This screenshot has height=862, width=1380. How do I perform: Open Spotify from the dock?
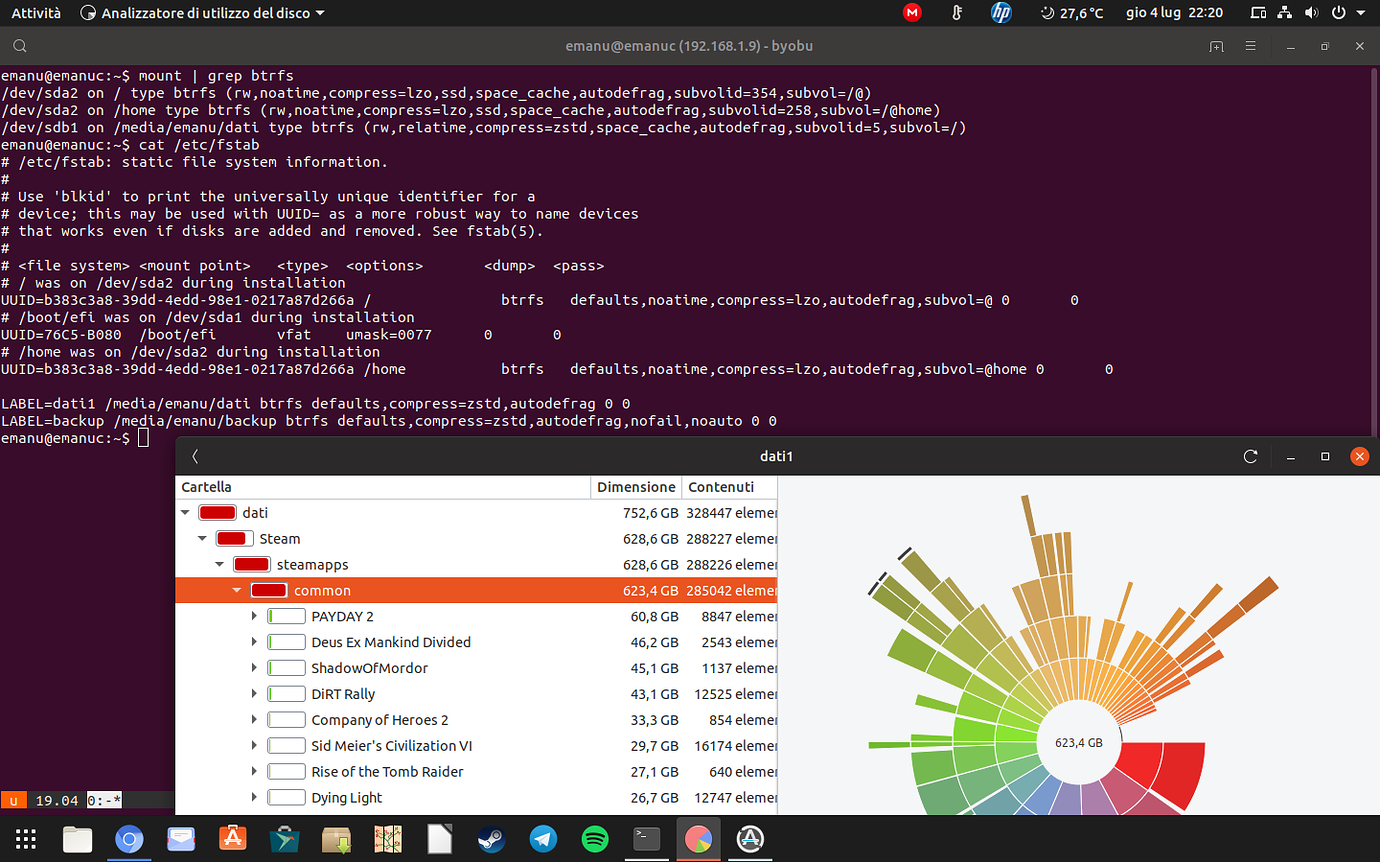click(595, 840)
